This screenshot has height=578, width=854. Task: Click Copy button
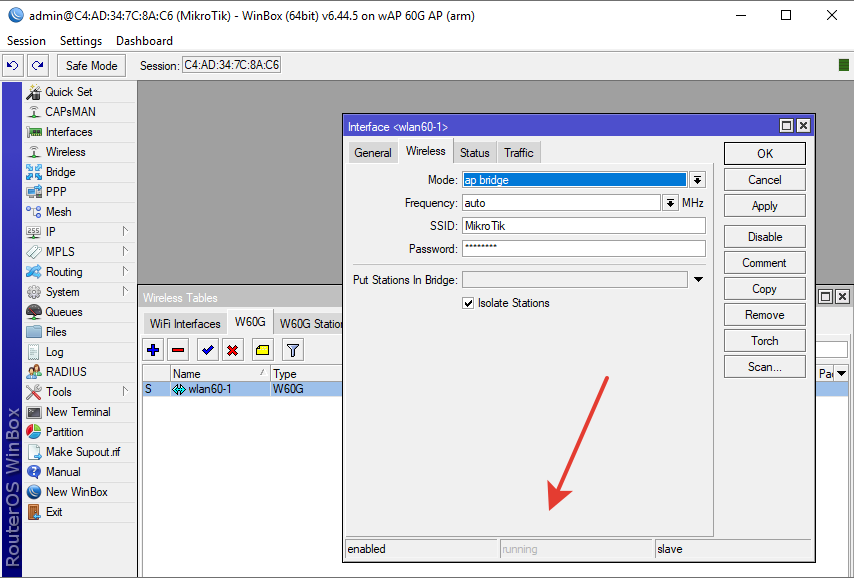[x=765, y=289]
